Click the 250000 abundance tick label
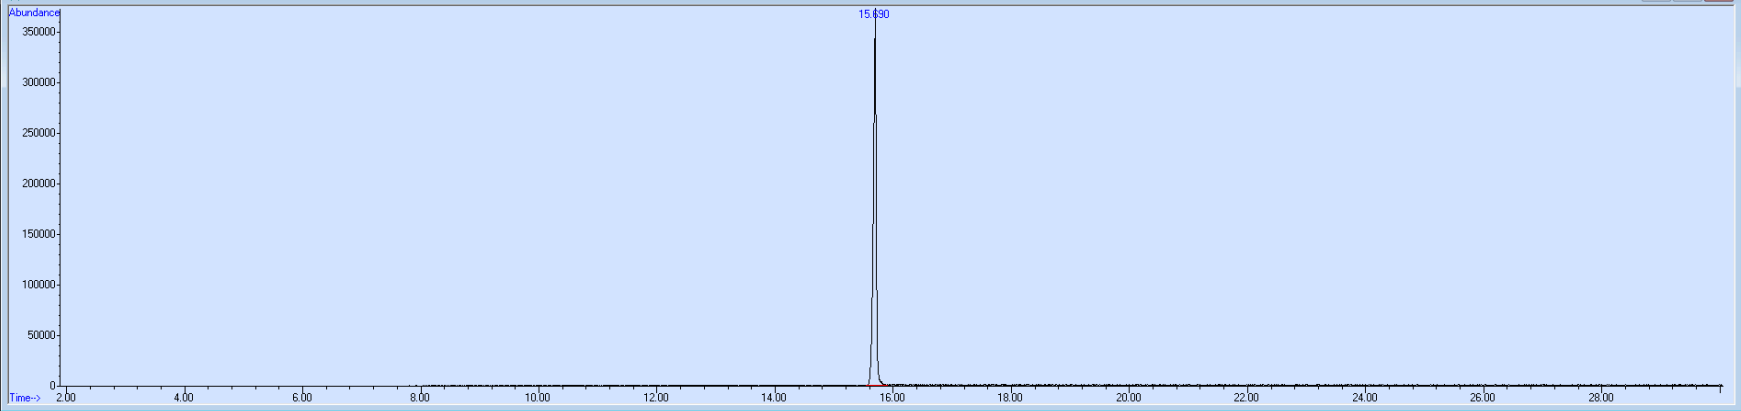1741x411 pixels. 38,133
